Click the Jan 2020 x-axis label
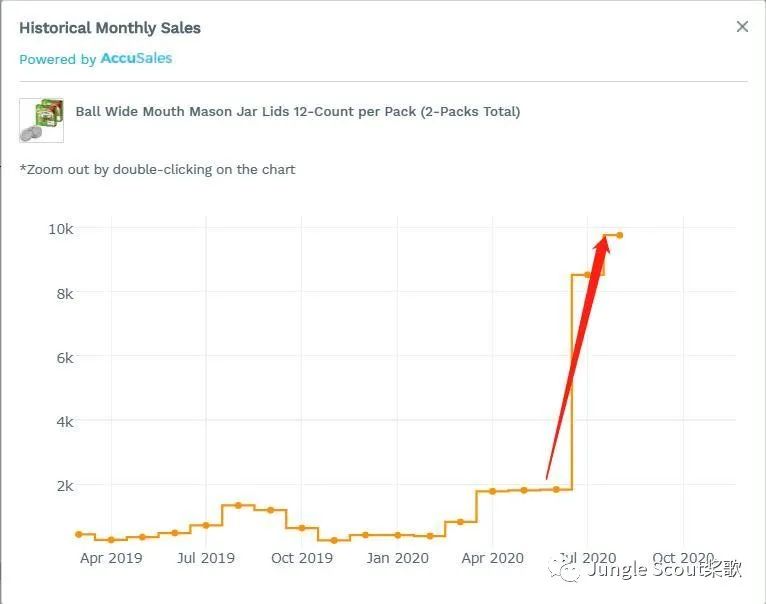This screenshot has width=766, height=604. 397,558
